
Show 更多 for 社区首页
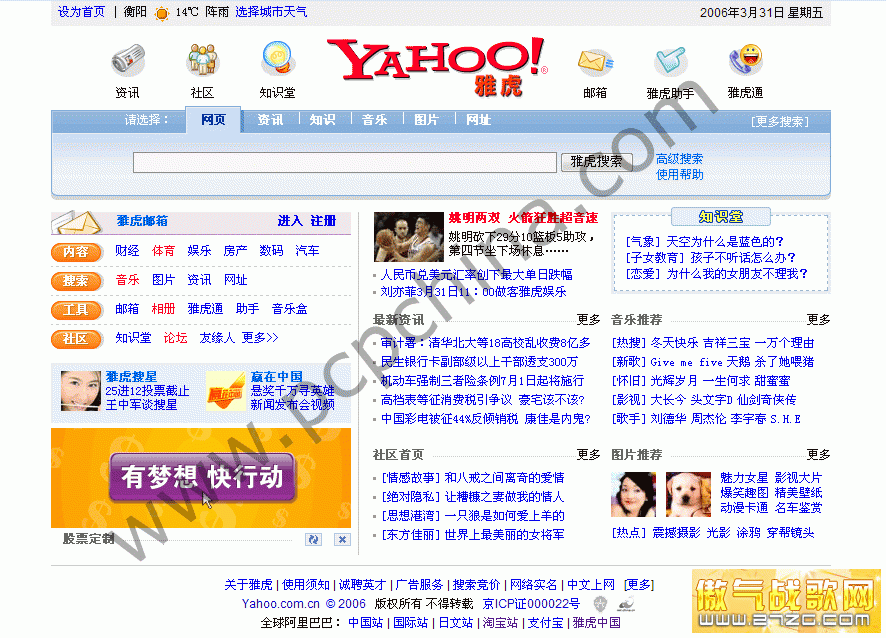(588, 455)
